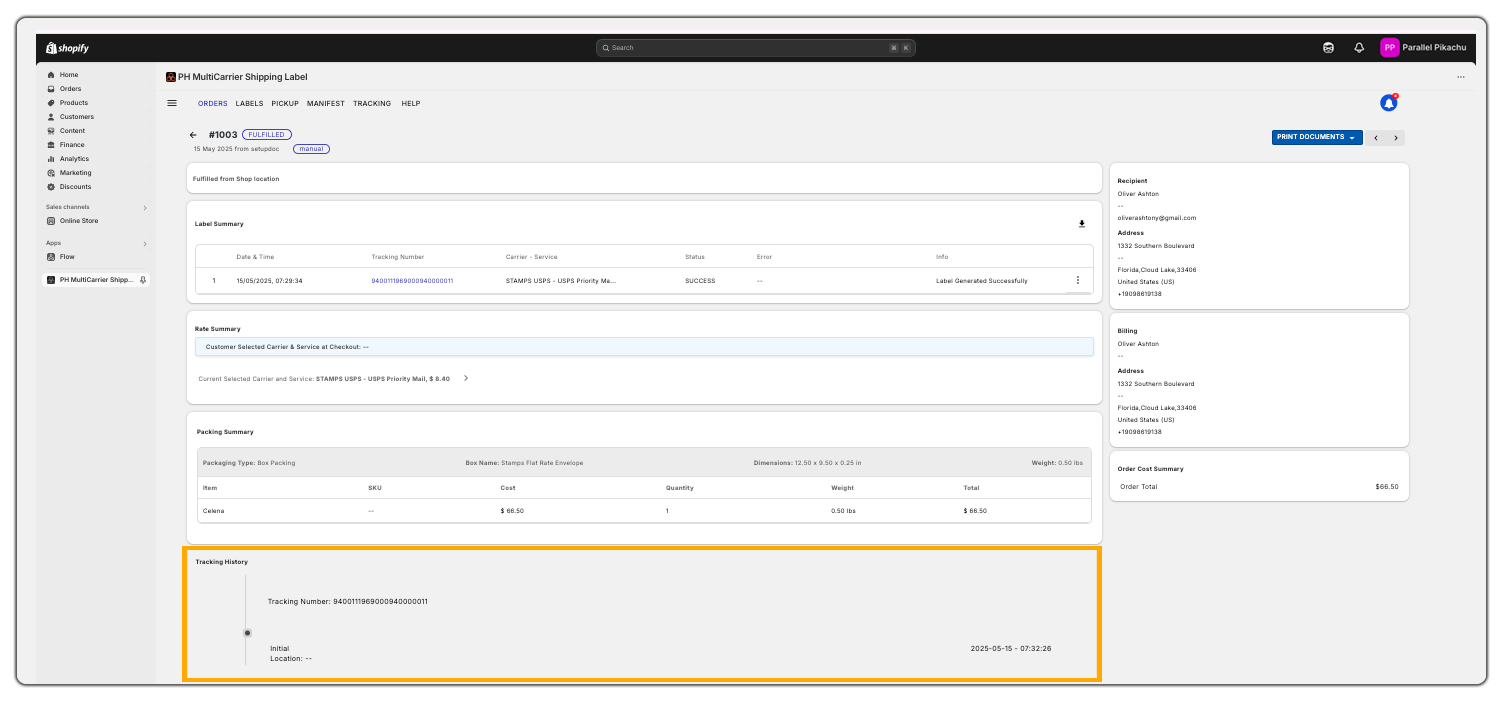Open tracking number link in Label Summary
The image size is (1506, 709).
(x=412, y=281)
